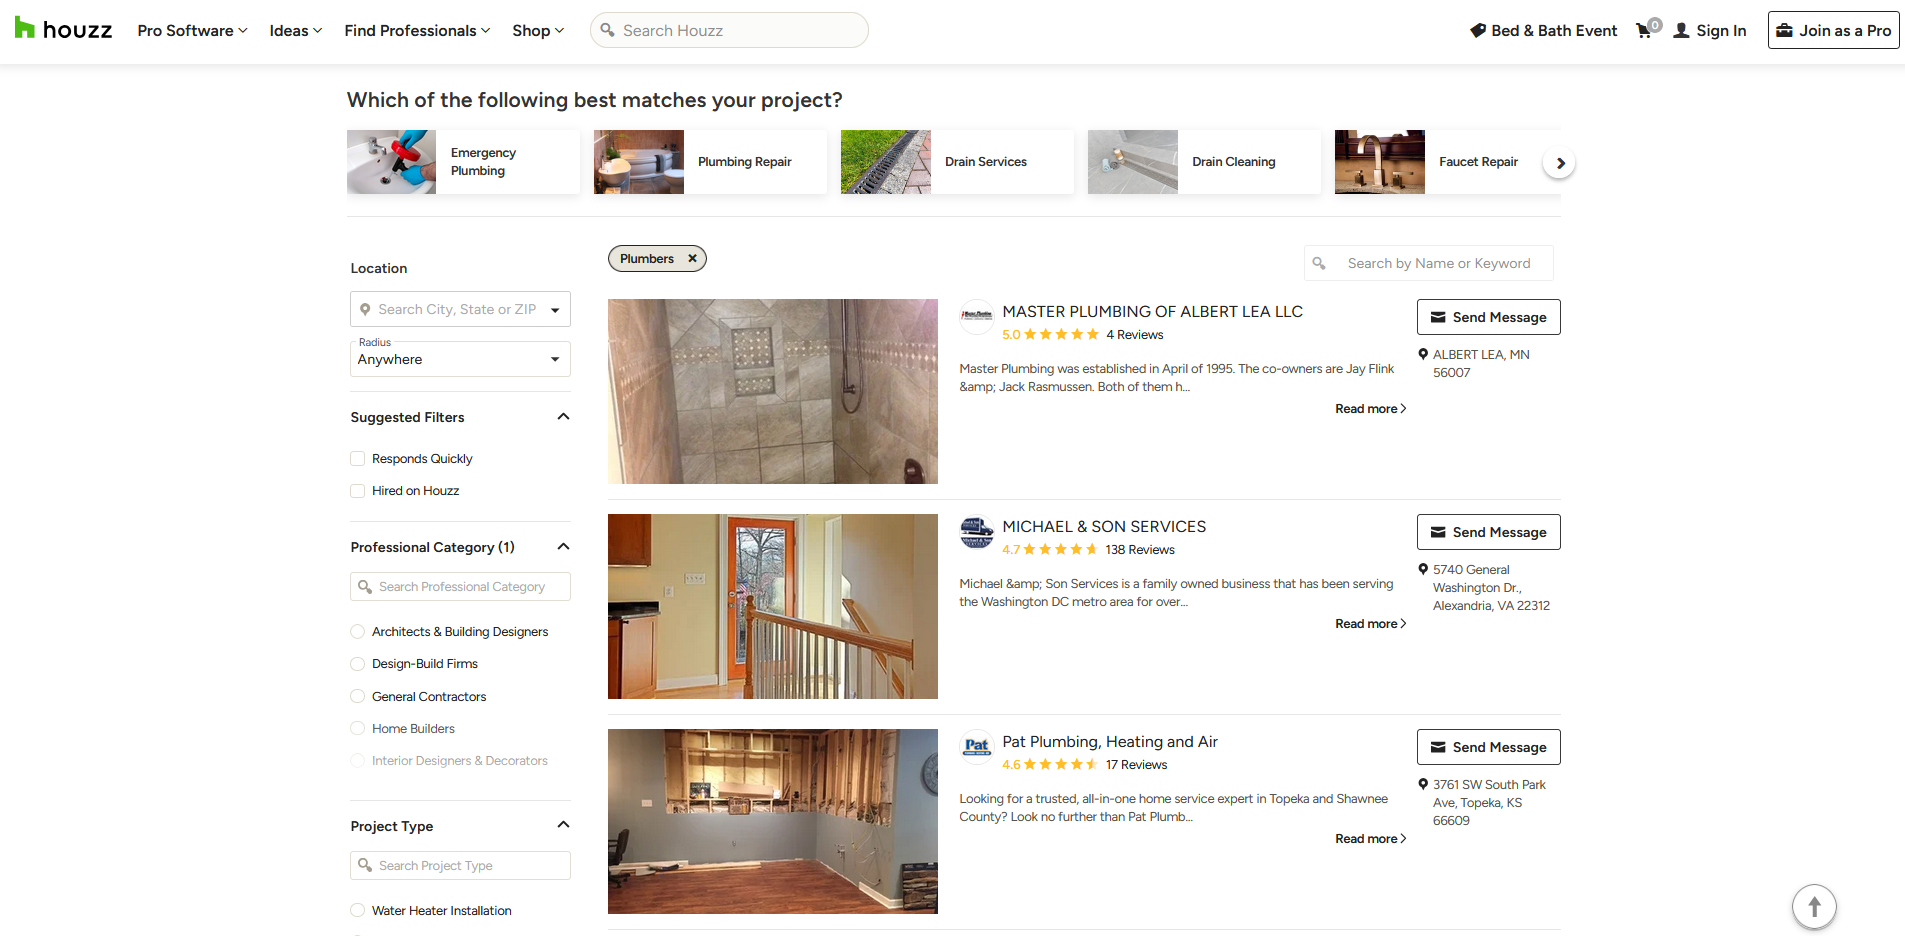Click the scroll to top arrow button
This screenshot has height=936, width=1905.
(1814, 907)
